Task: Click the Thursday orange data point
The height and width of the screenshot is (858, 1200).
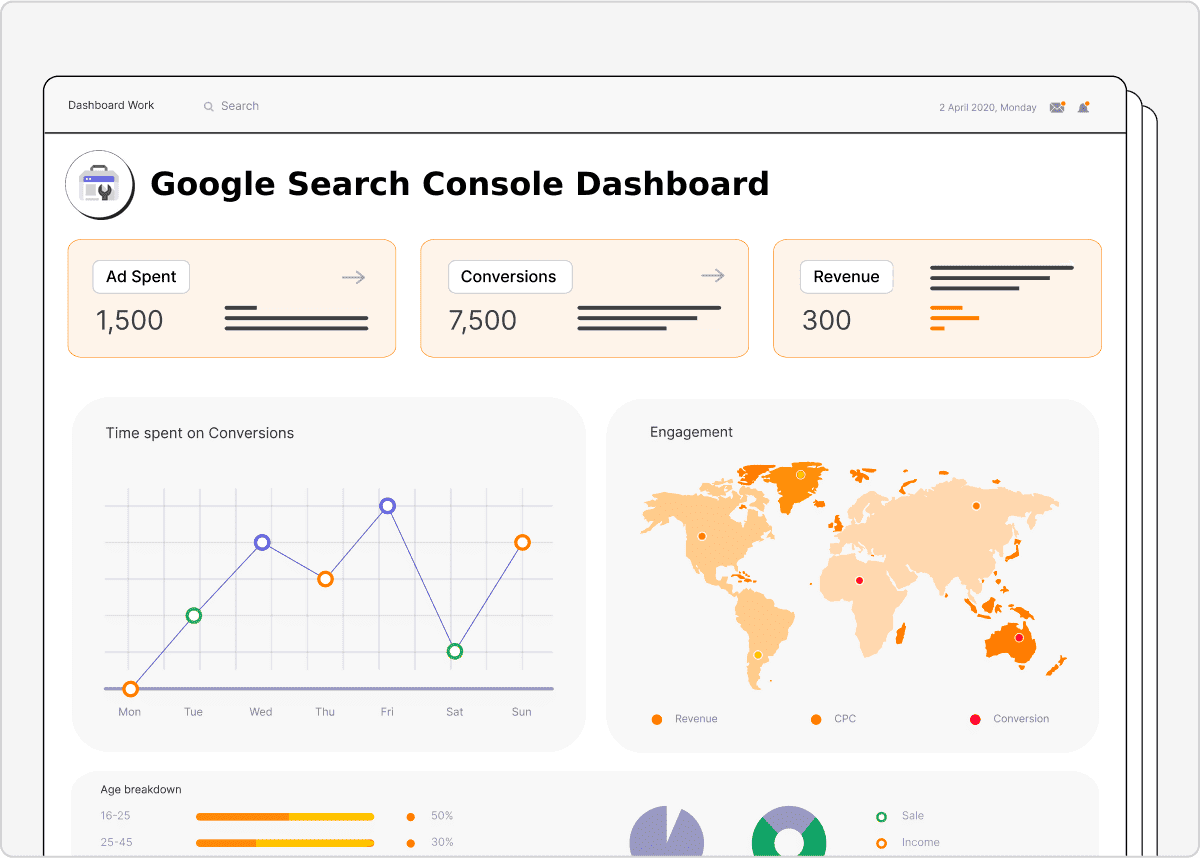Action: [x=325, y=579]
